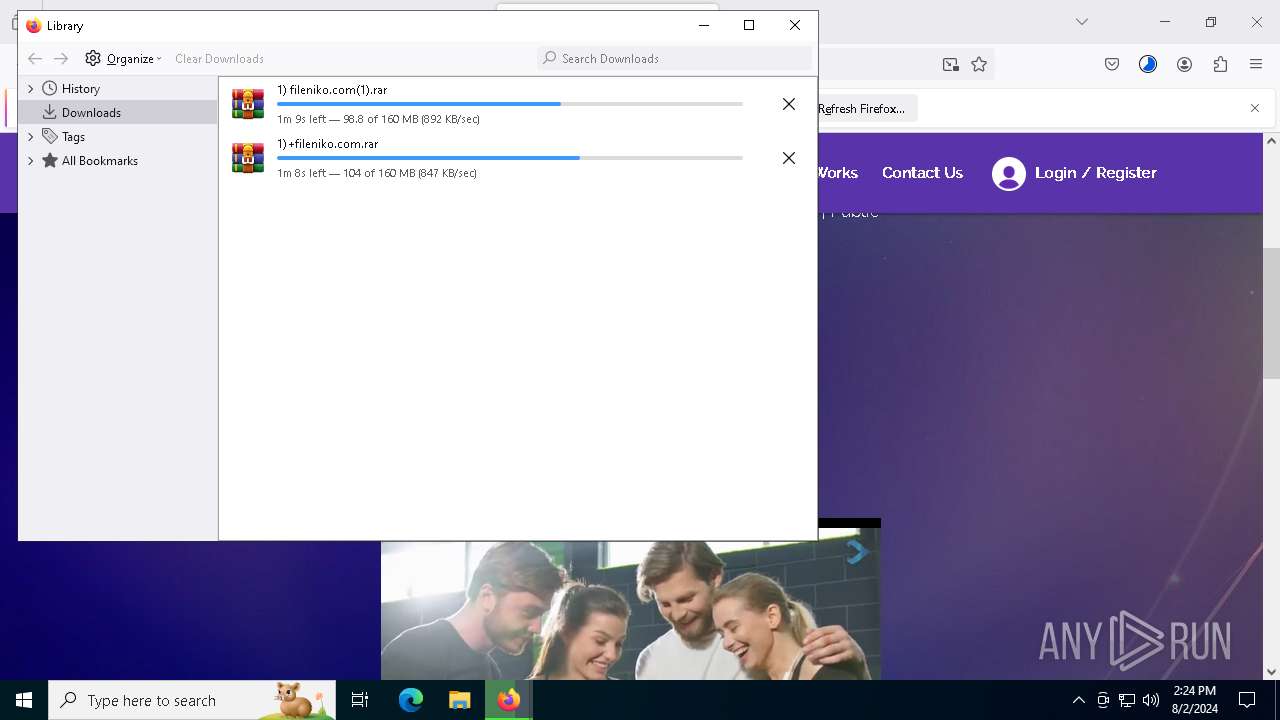
Task: Click the taskbar search box
Action: tap(192, 700)
